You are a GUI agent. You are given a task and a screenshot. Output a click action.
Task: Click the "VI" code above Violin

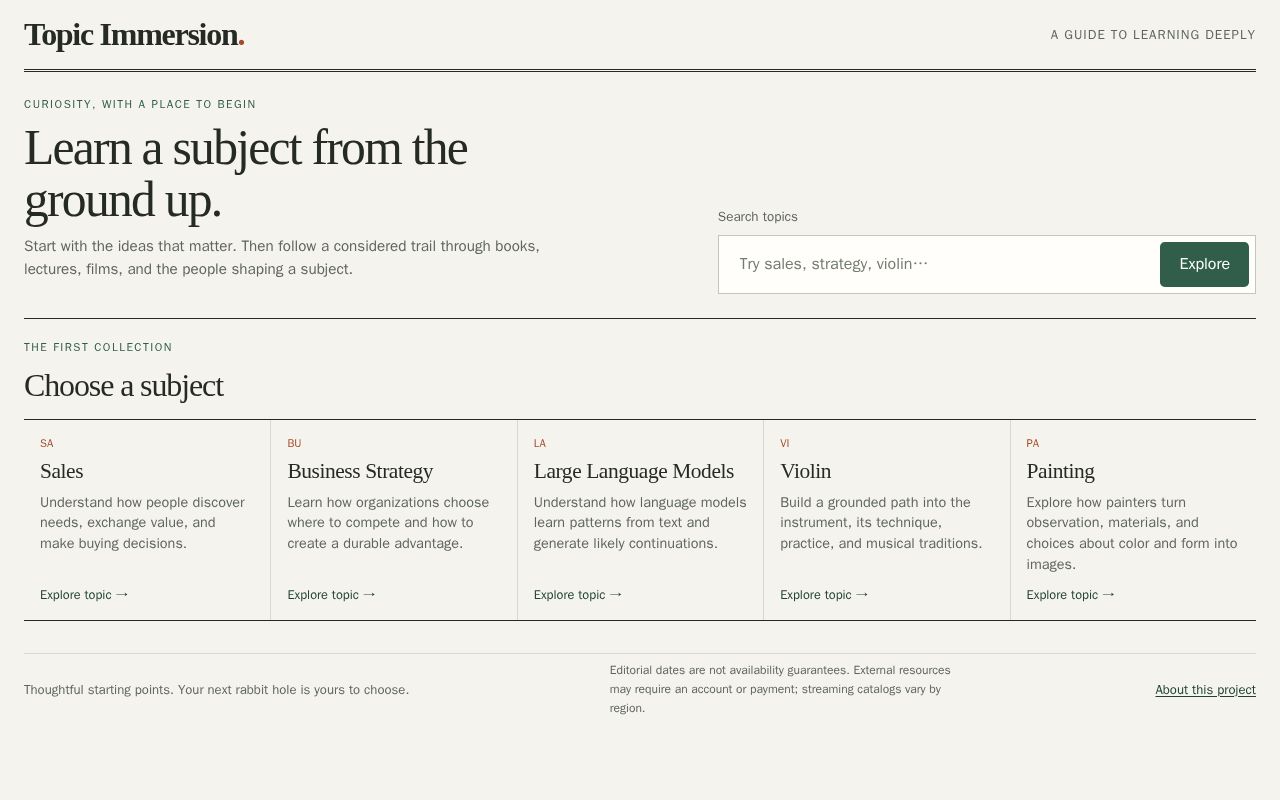coord(785,444)
